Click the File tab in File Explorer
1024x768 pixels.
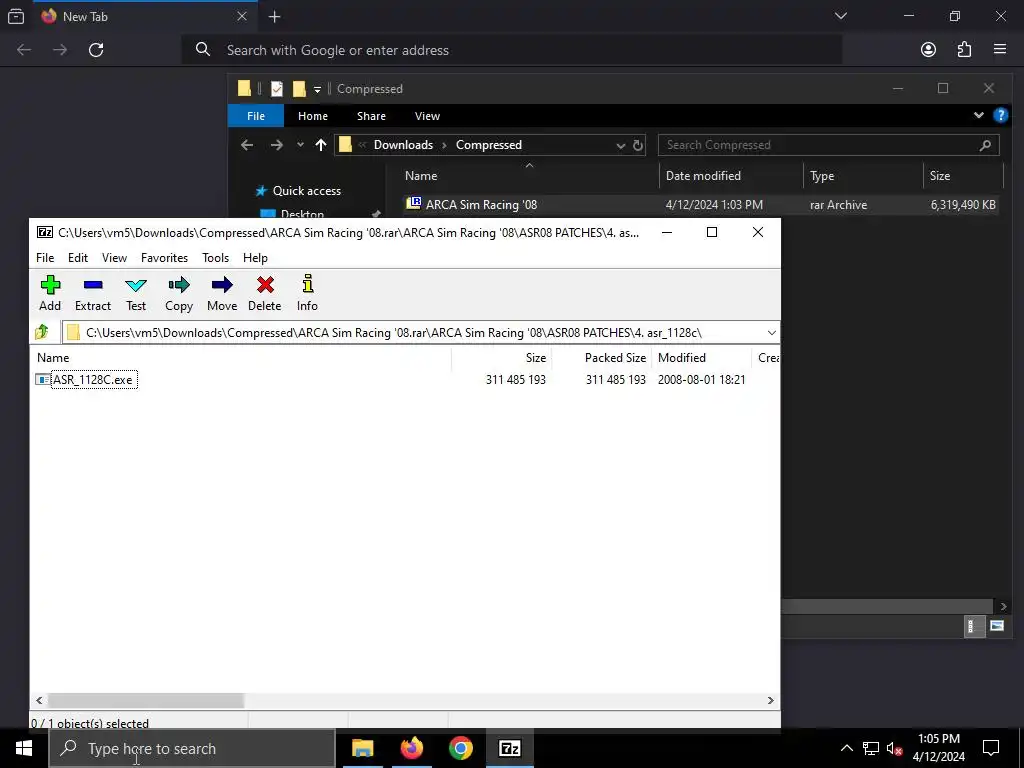click(x=256, y=116)
